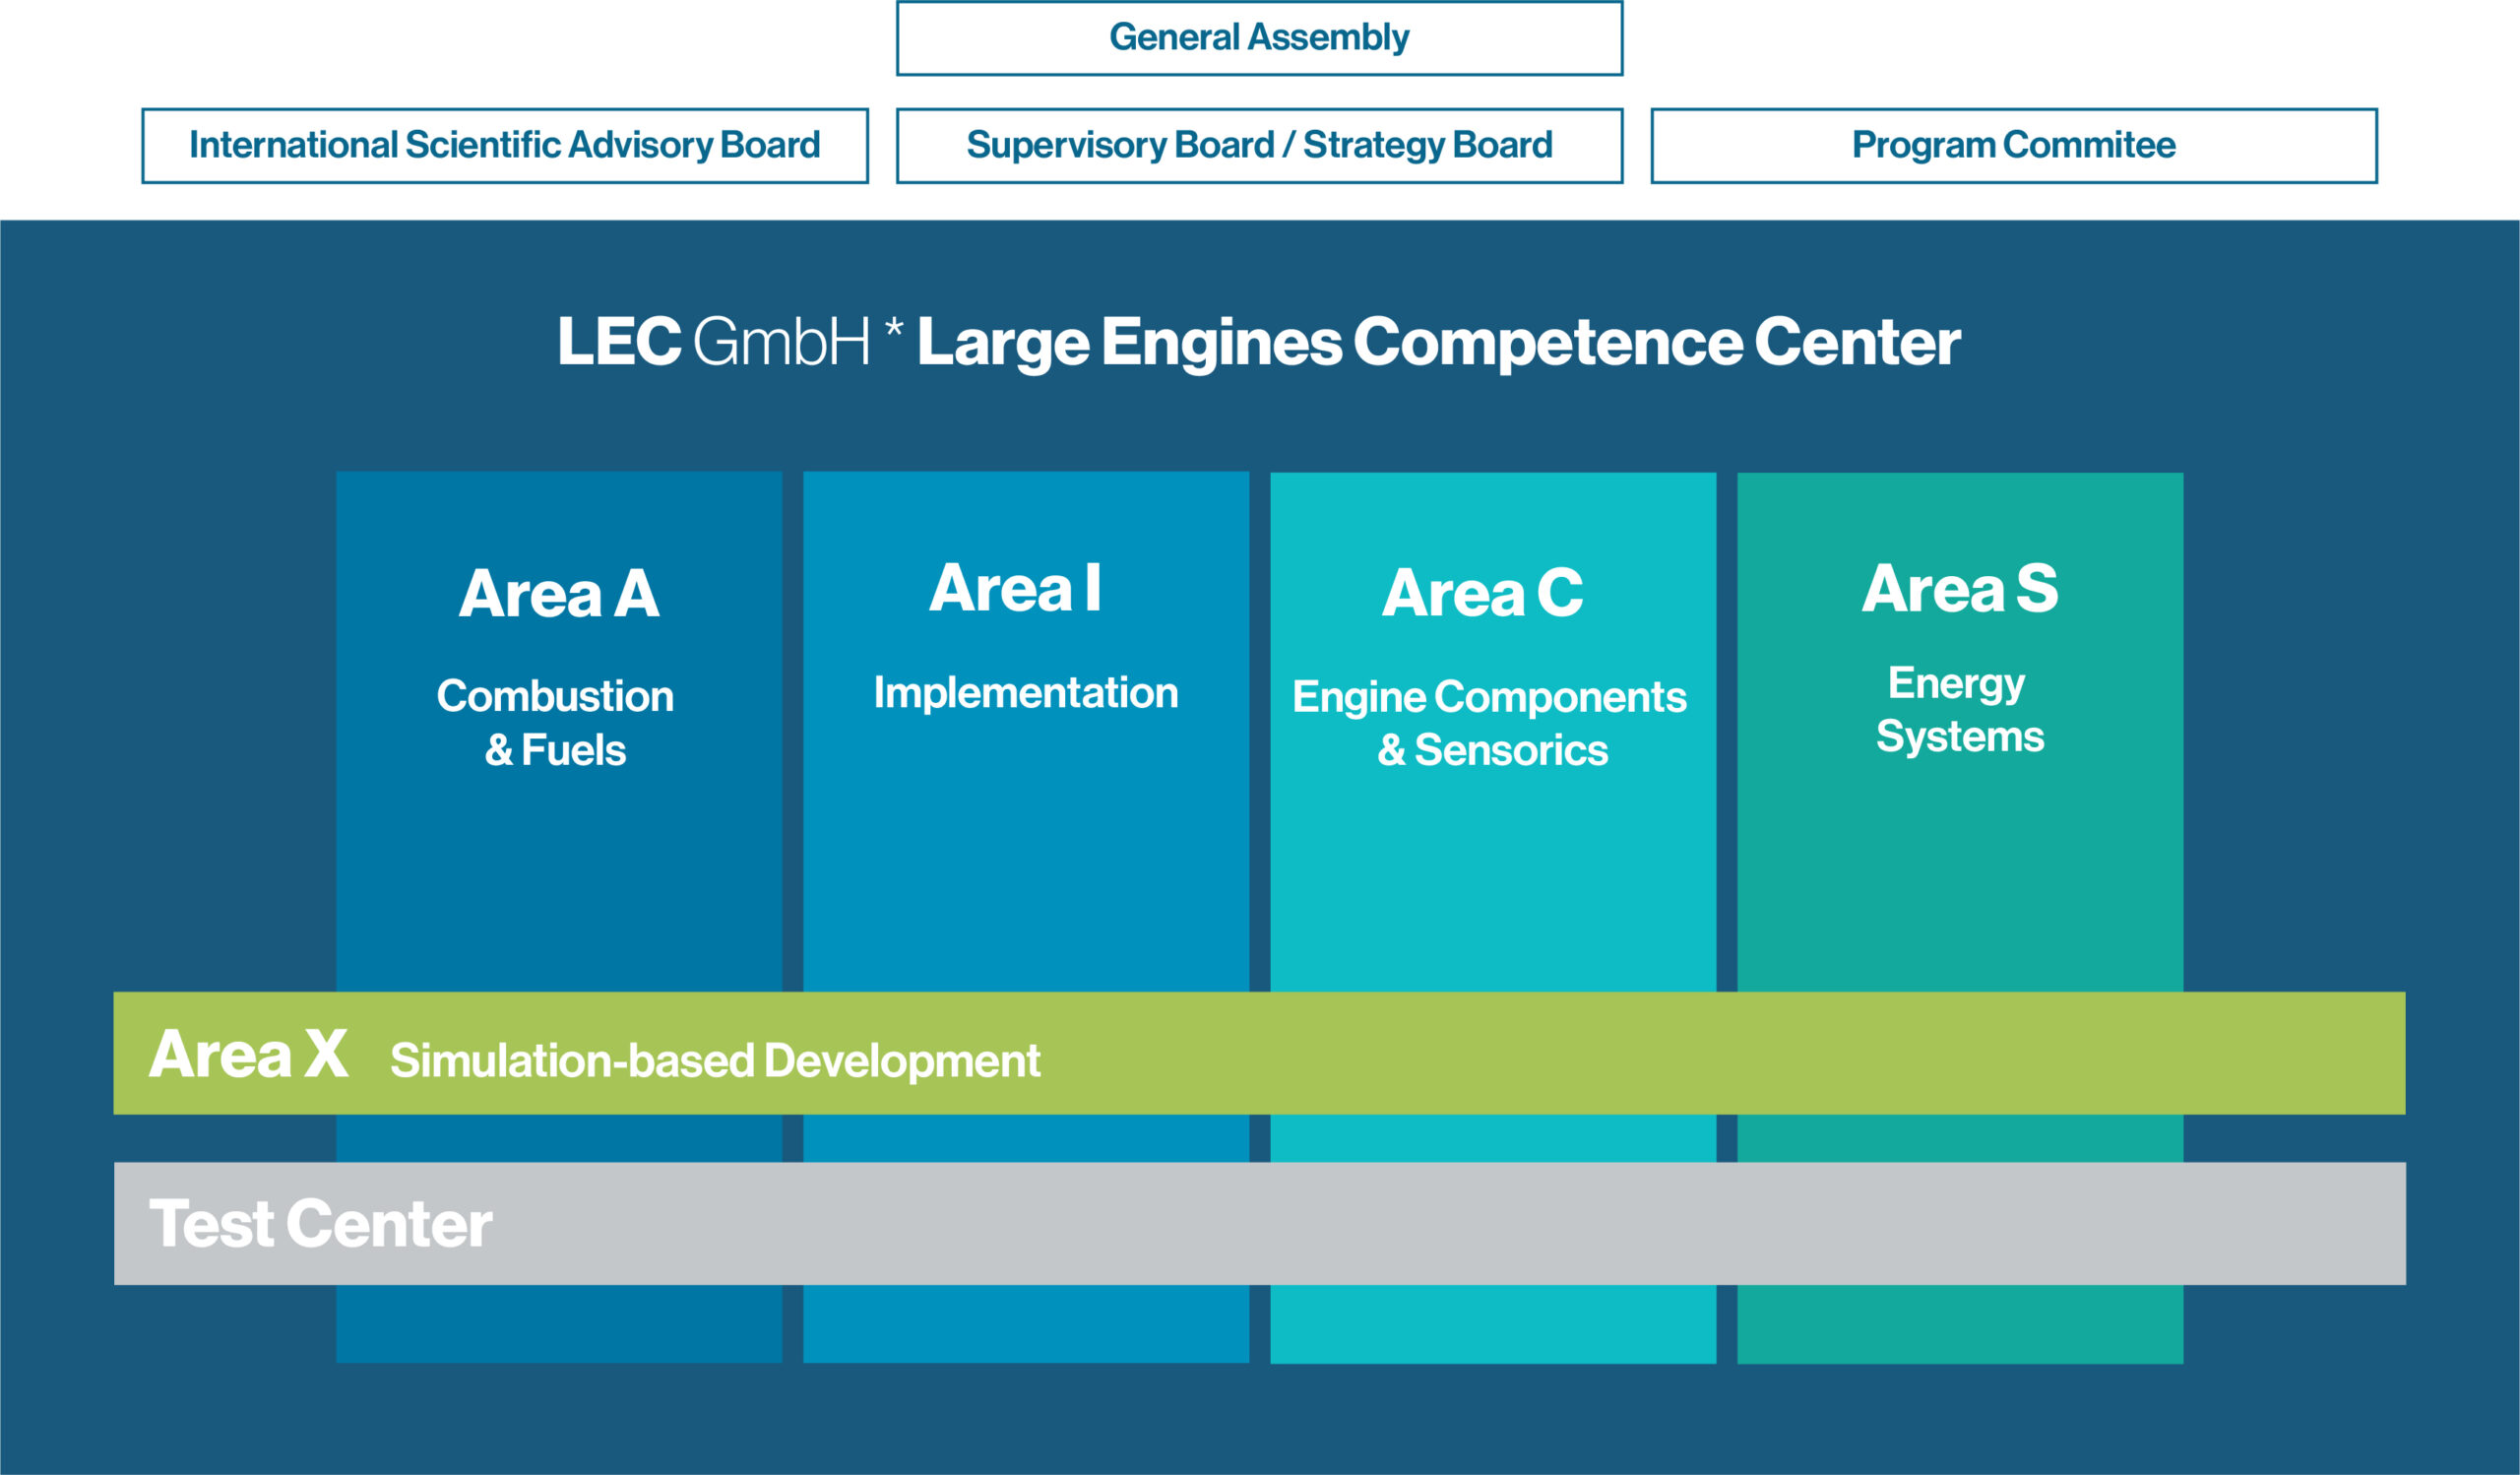The width and height of the screenshot is (2520, 1475).
Task: Click Engine Components & Sensorics label
Action: click(1490, 723)
